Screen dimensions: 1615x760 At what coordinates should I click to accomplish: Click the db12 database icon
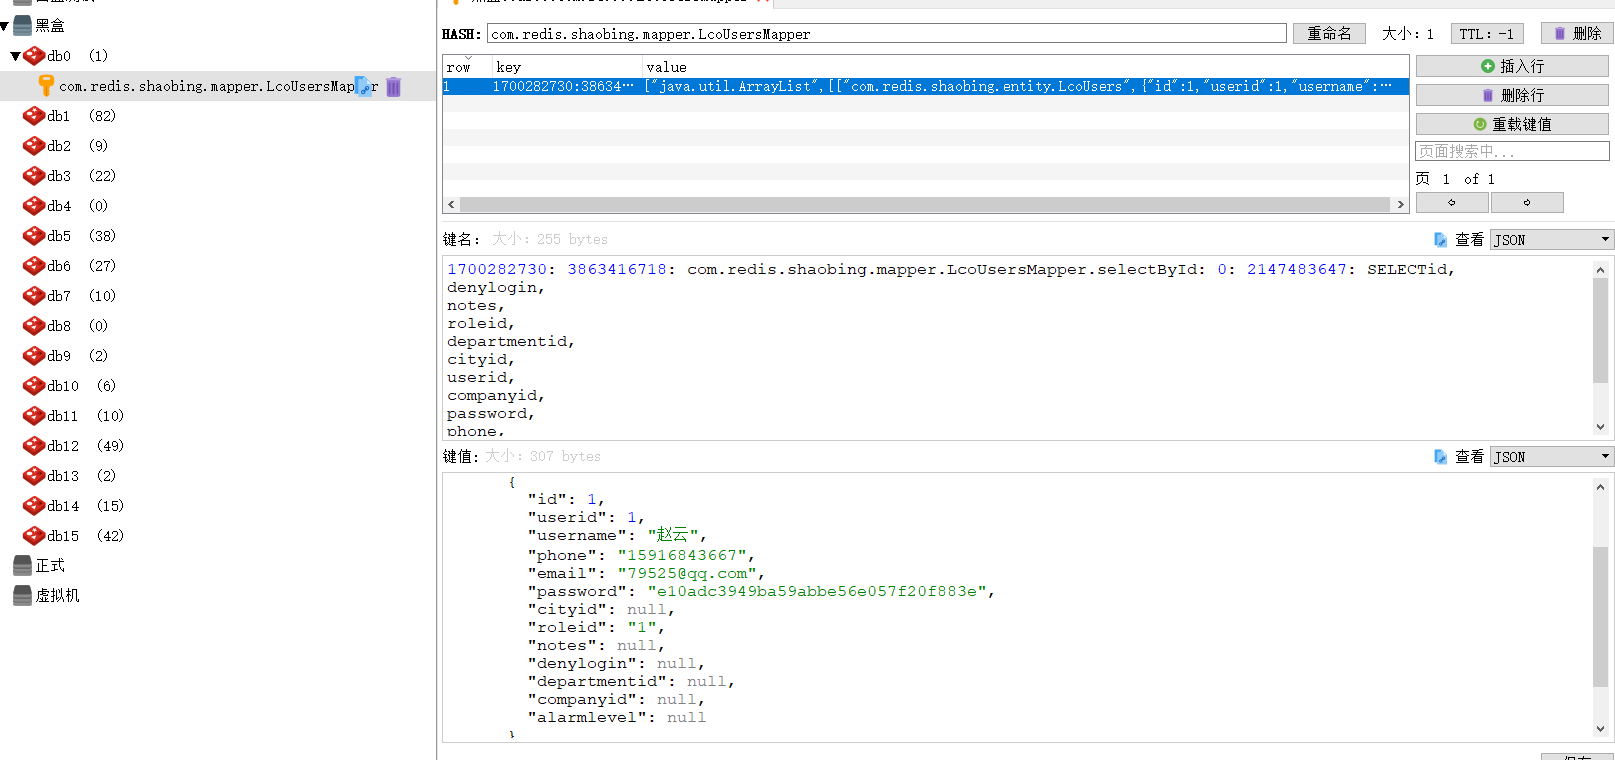[x=34, y=446]
